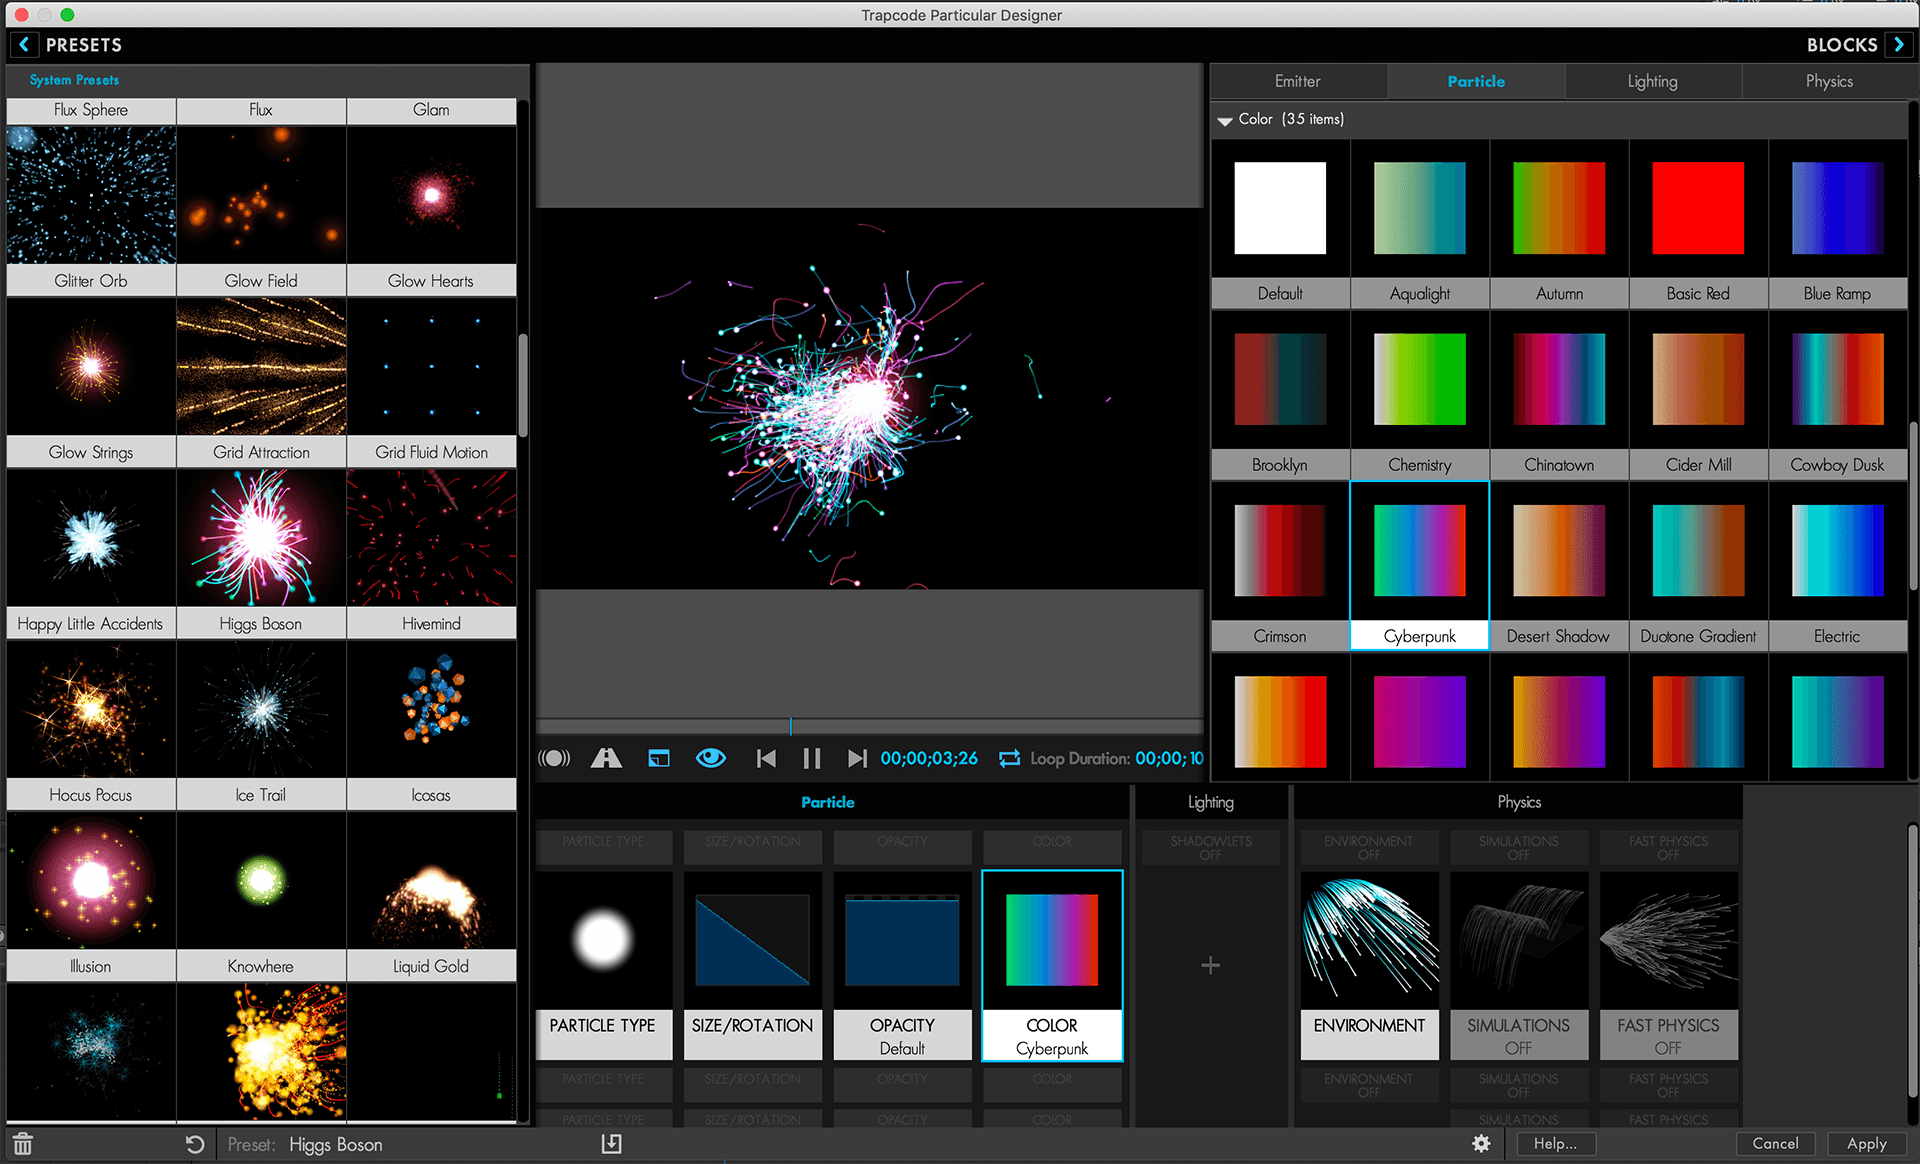Toggle the composition background preview icon
Viewport: 1920px width, 1164px height.
tap(659, 758)
